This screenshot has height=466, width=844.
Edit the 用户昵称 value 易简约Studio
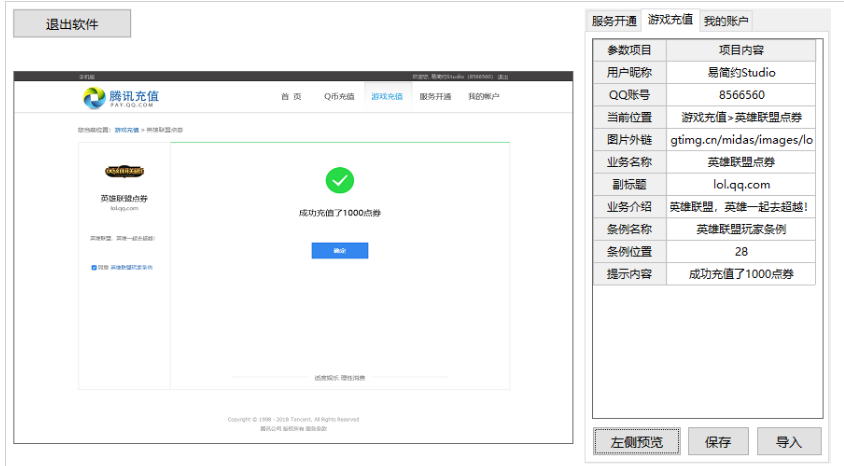point(741,73)
